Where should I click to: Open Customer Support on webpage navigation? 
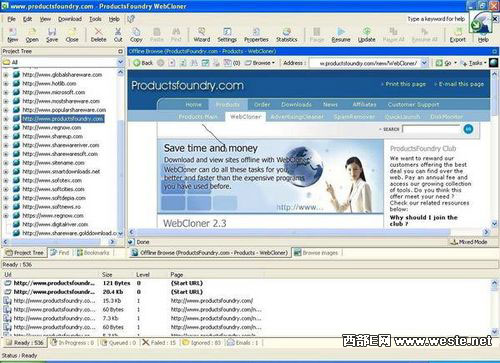[x=413, y=105]
